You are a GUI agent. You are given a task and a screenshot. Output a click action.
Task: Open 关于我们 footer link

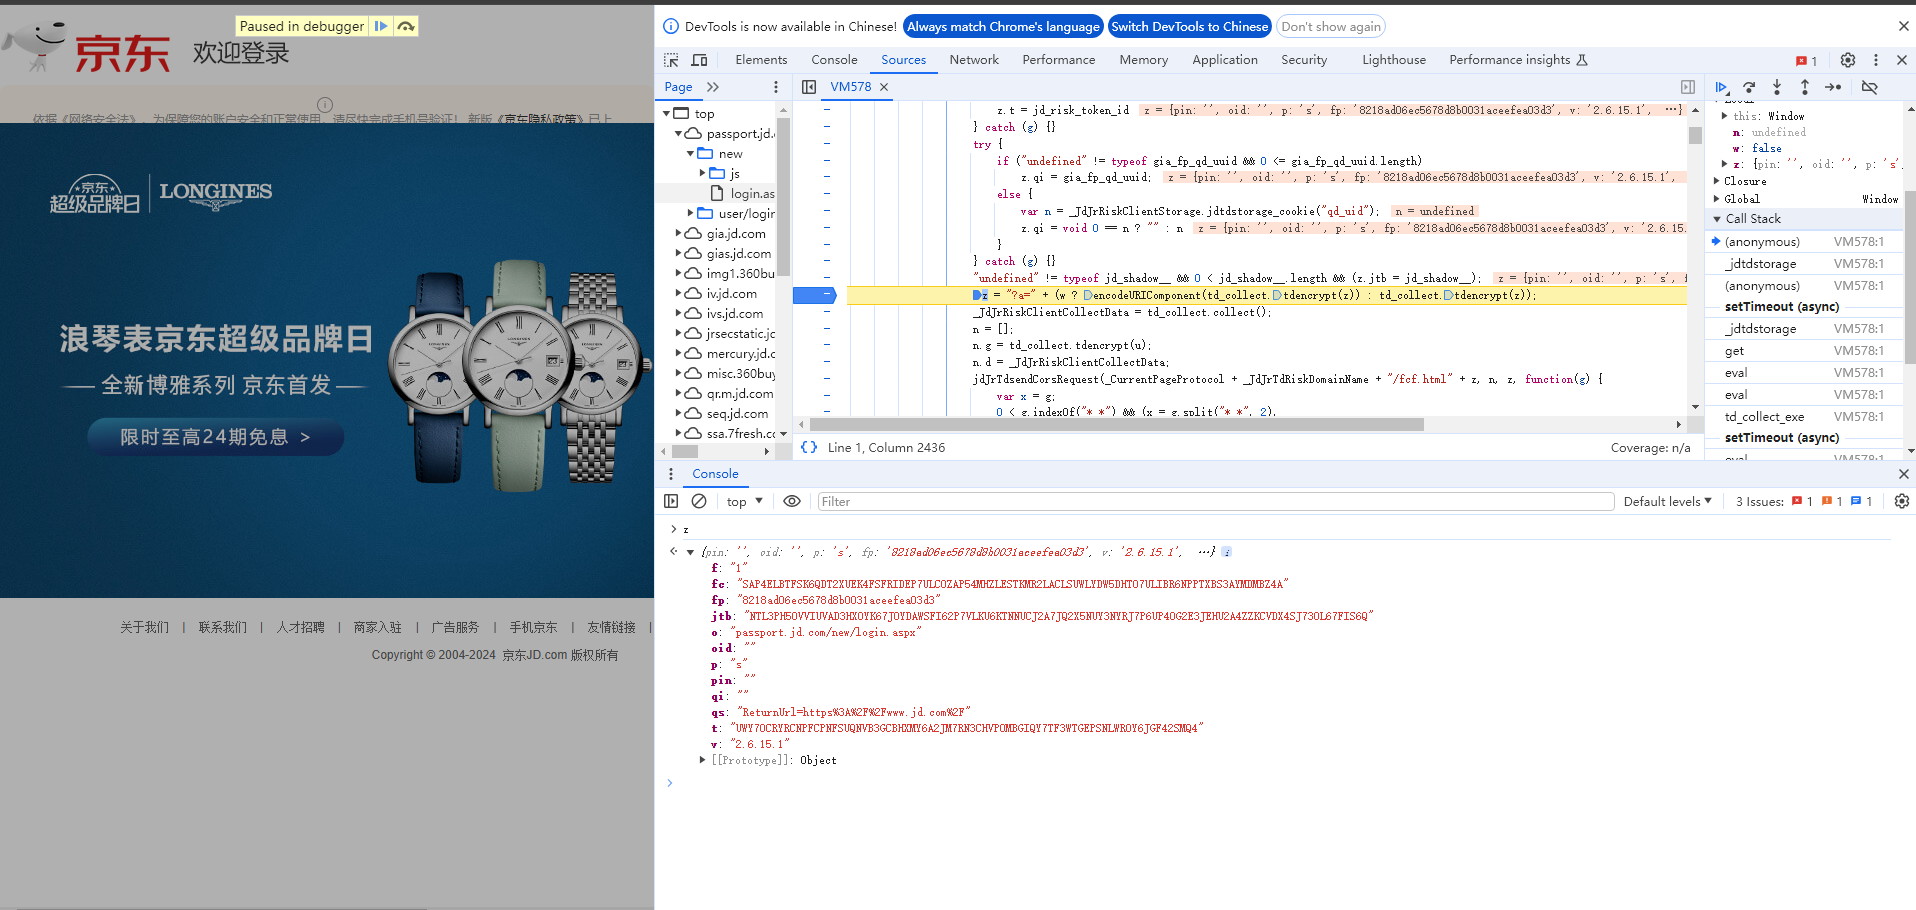click(x=145, y=627)
